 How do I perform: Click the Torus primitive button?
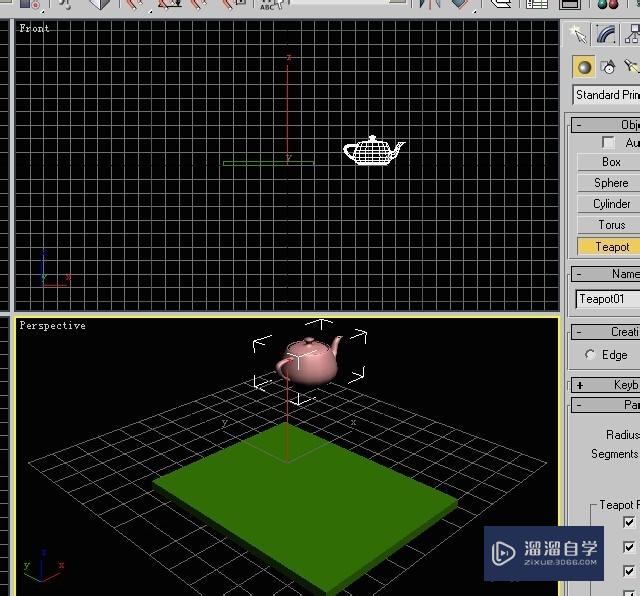[x=609, y=225]
